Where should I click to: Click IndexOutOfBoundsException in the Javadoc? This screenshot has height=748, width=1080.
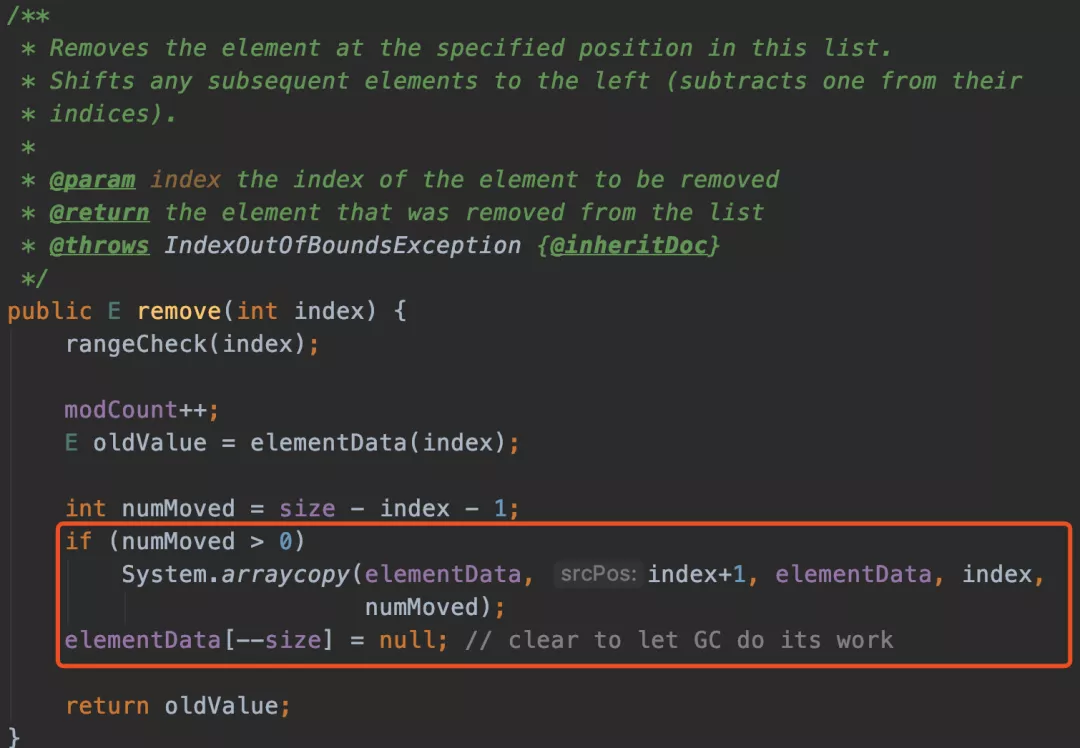tap(342, 246)
